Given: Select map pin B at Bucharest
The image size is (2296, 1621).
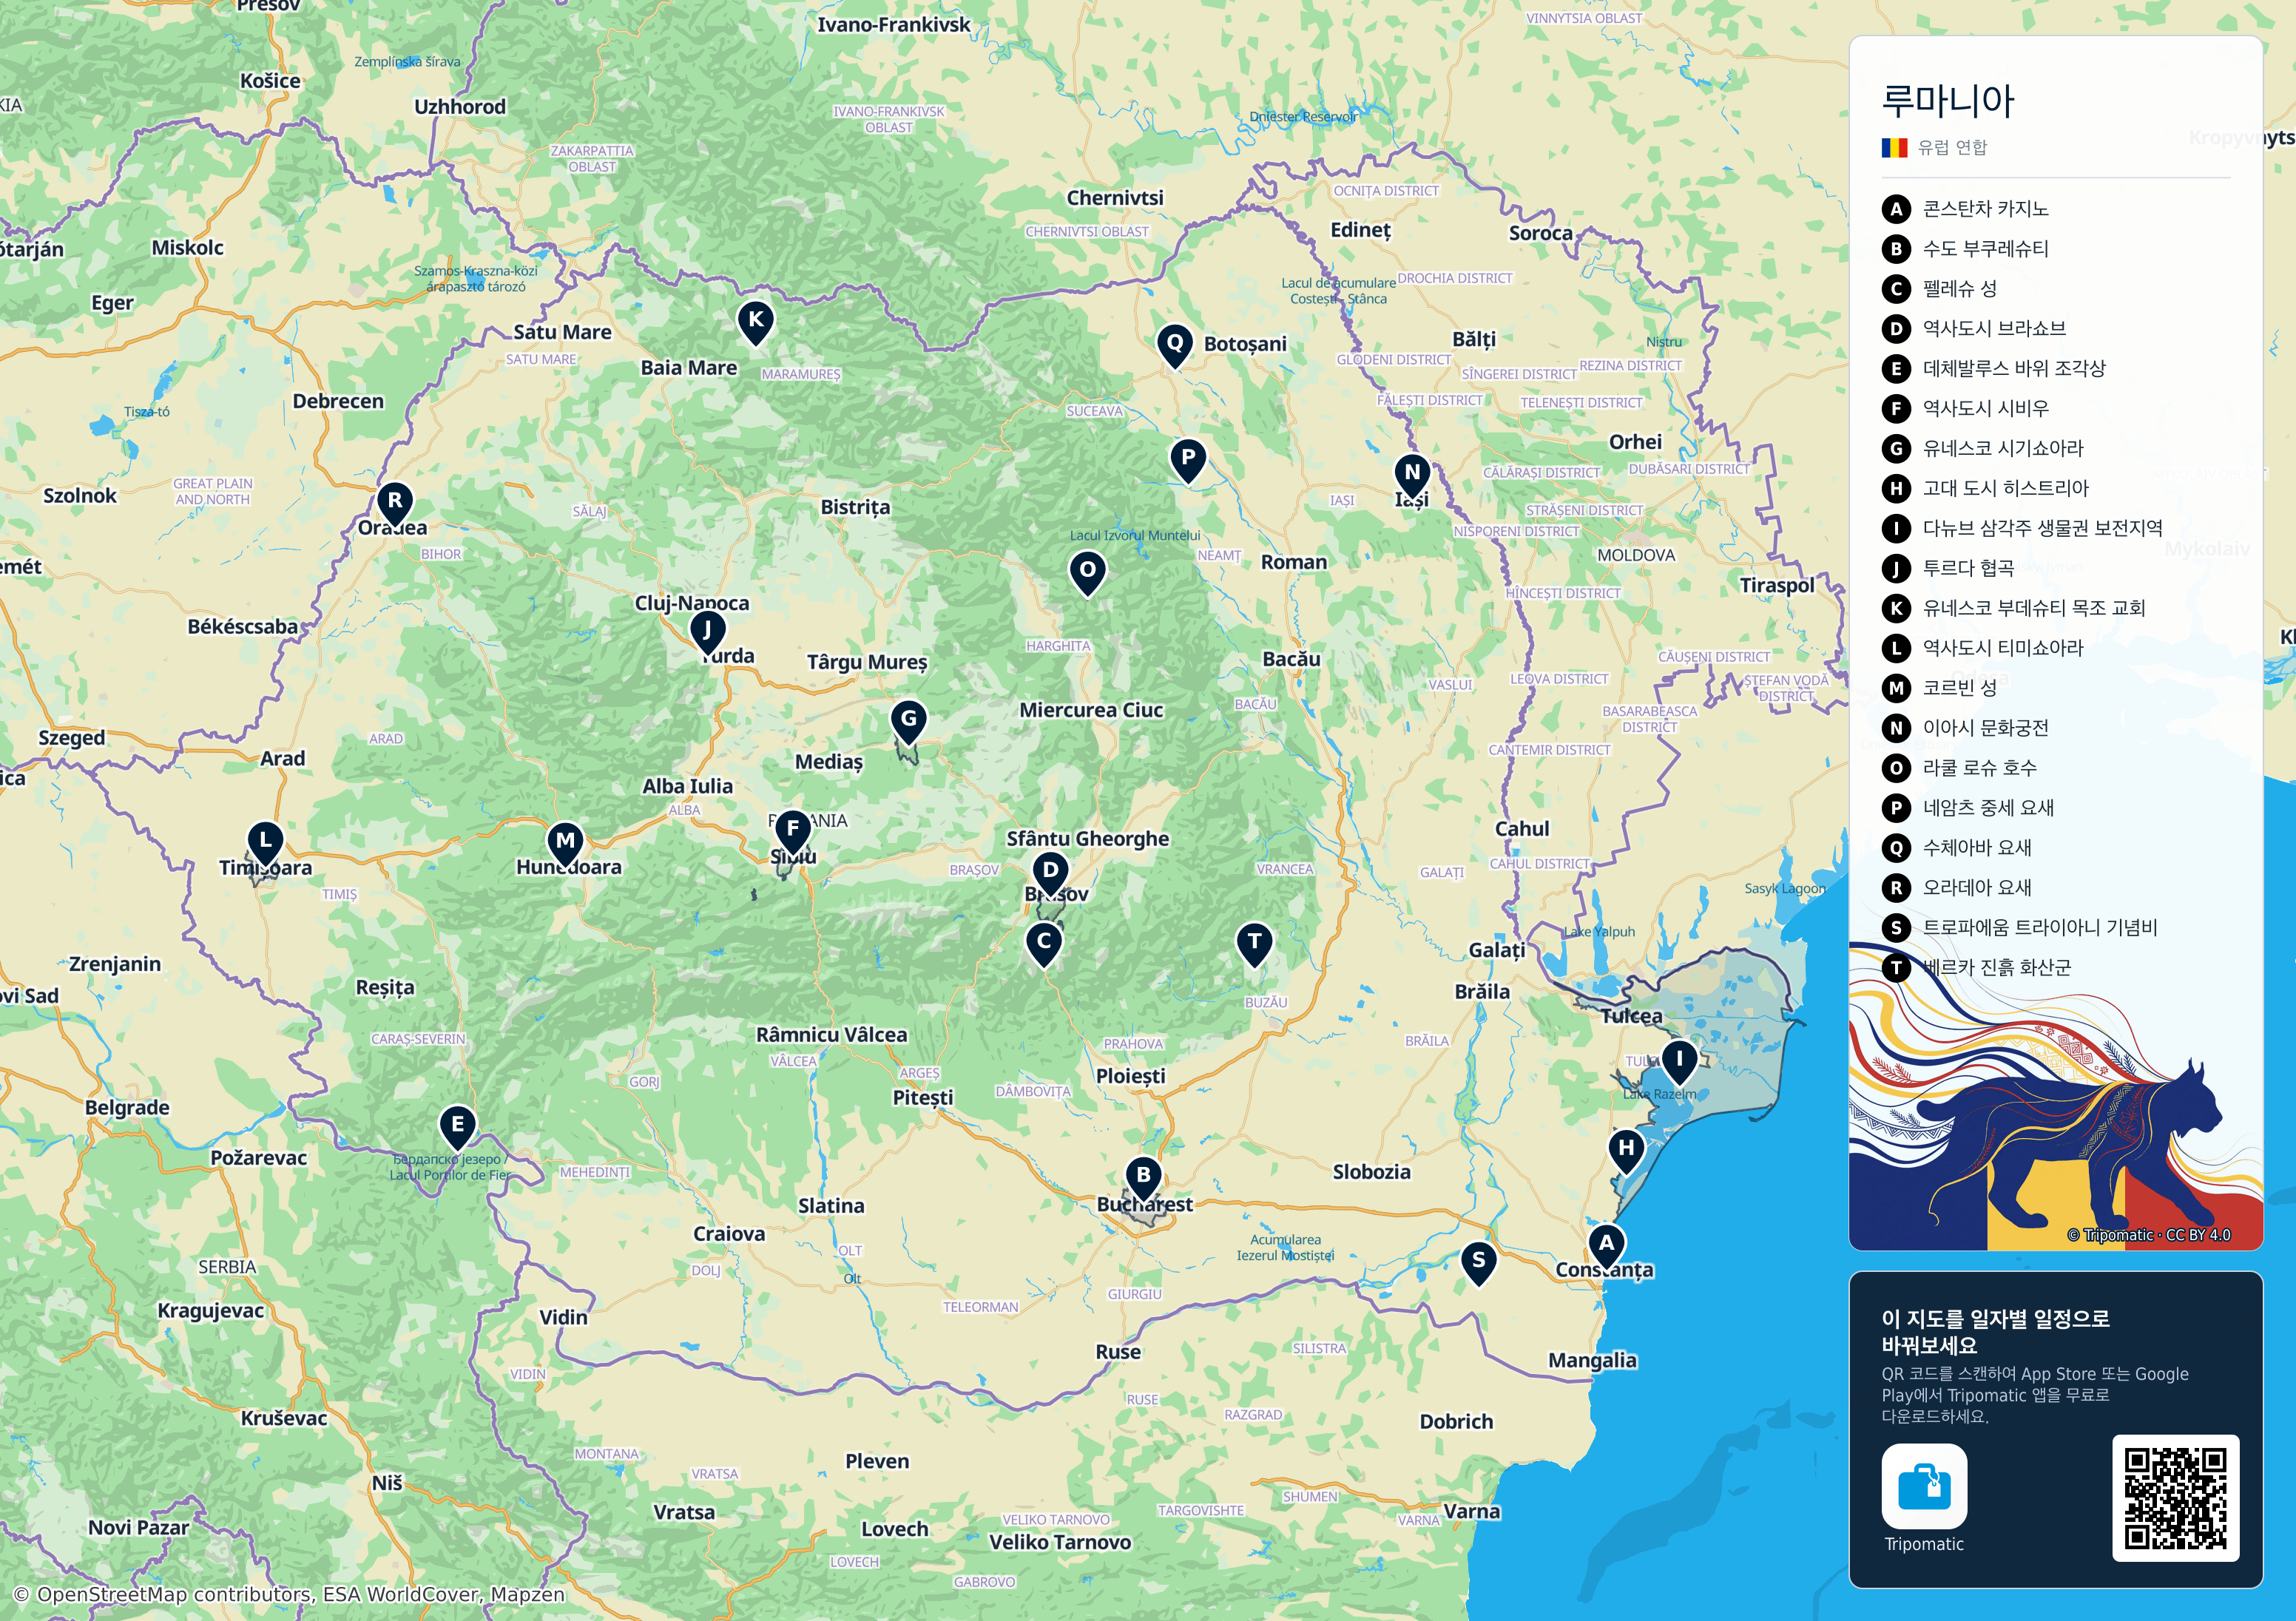Looking at the screenshot, I should coord(1143,1177).
